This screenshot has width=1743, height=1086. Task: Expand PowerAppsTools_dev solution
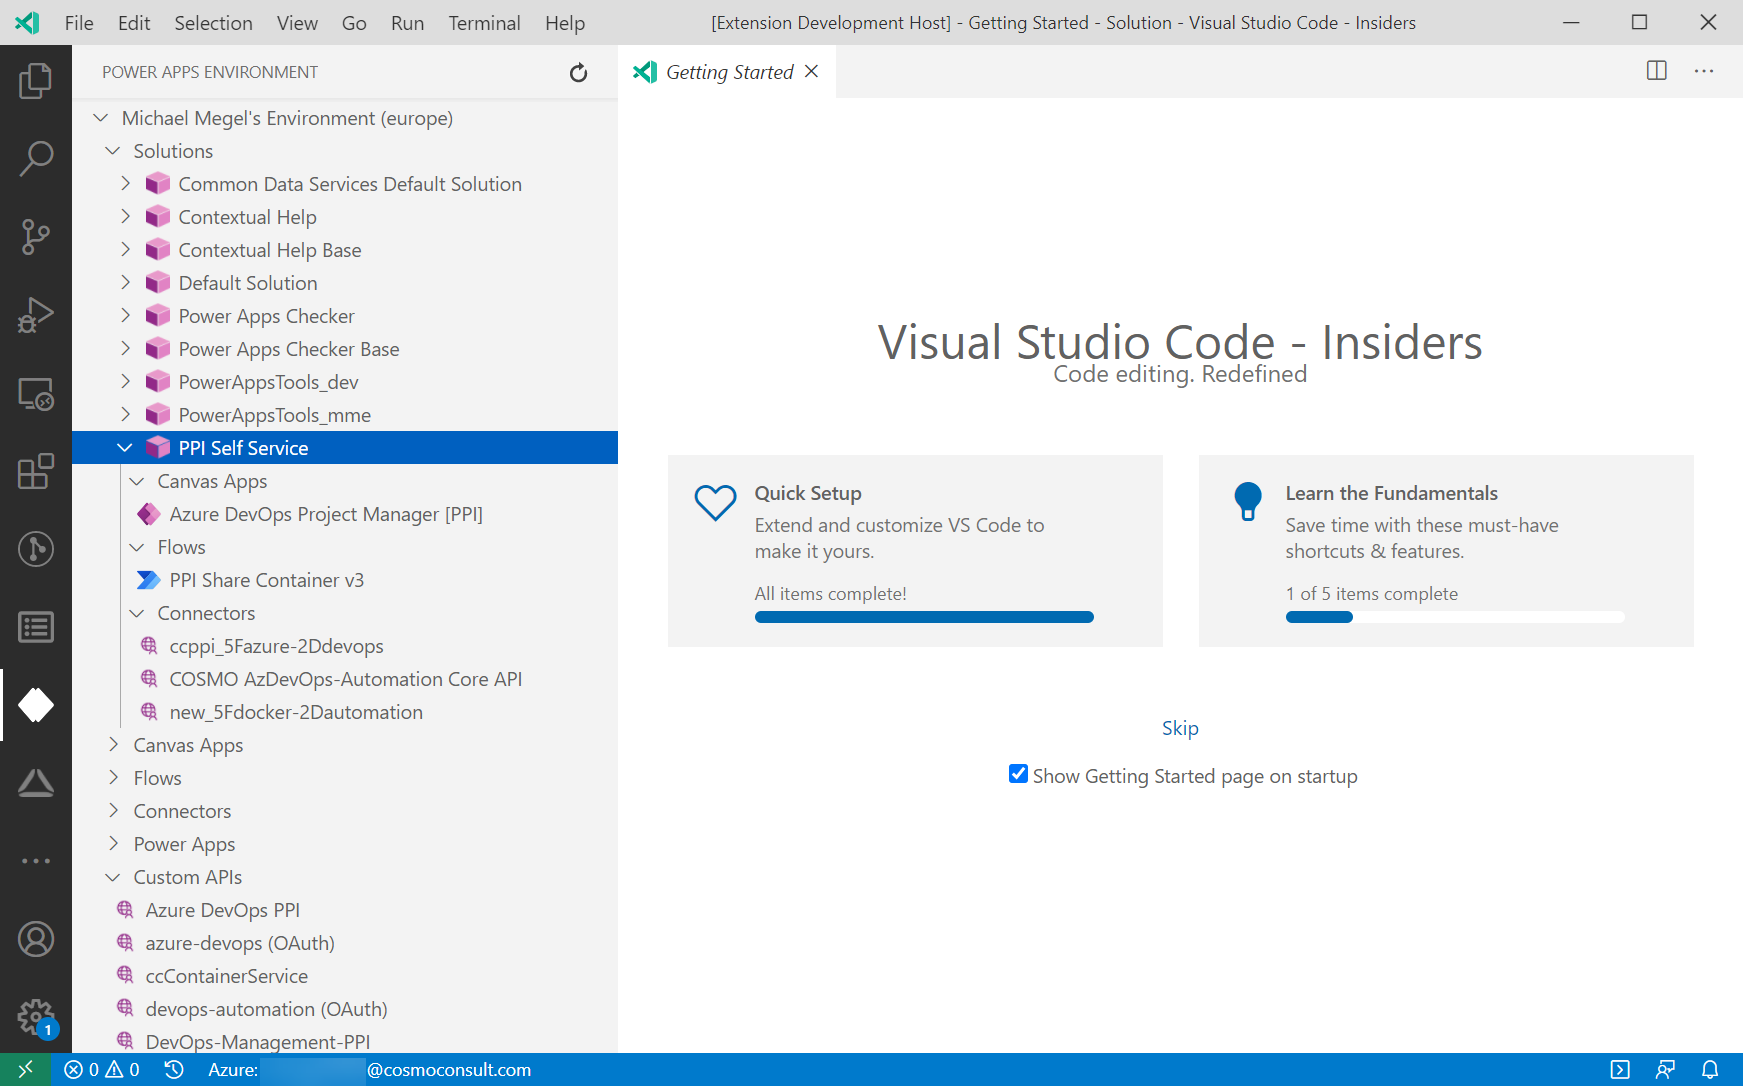point(125,382)
